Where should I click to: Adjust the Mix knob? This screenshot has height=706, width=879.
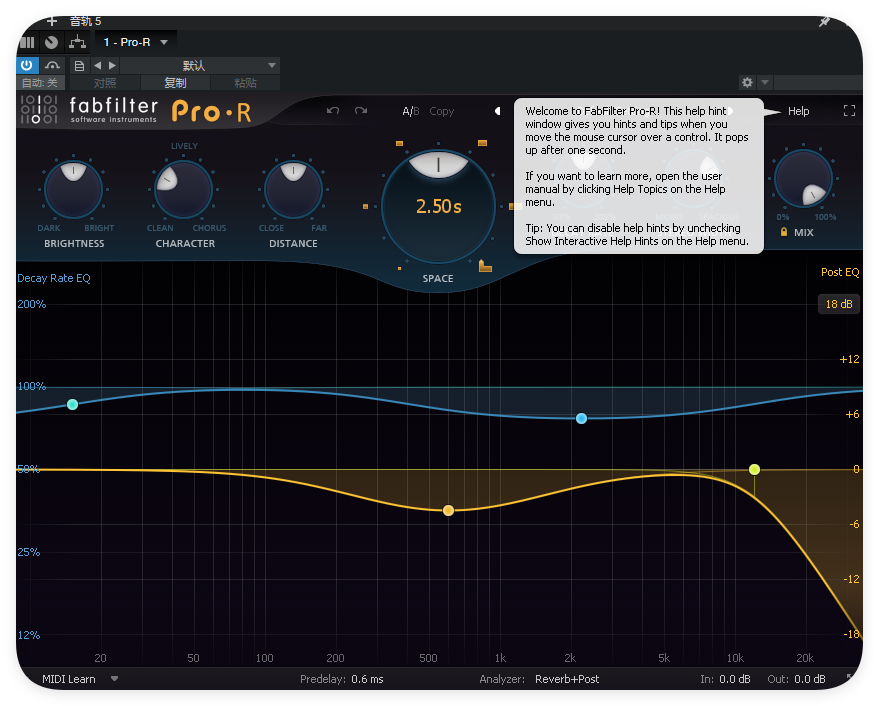tap(803, 178)
